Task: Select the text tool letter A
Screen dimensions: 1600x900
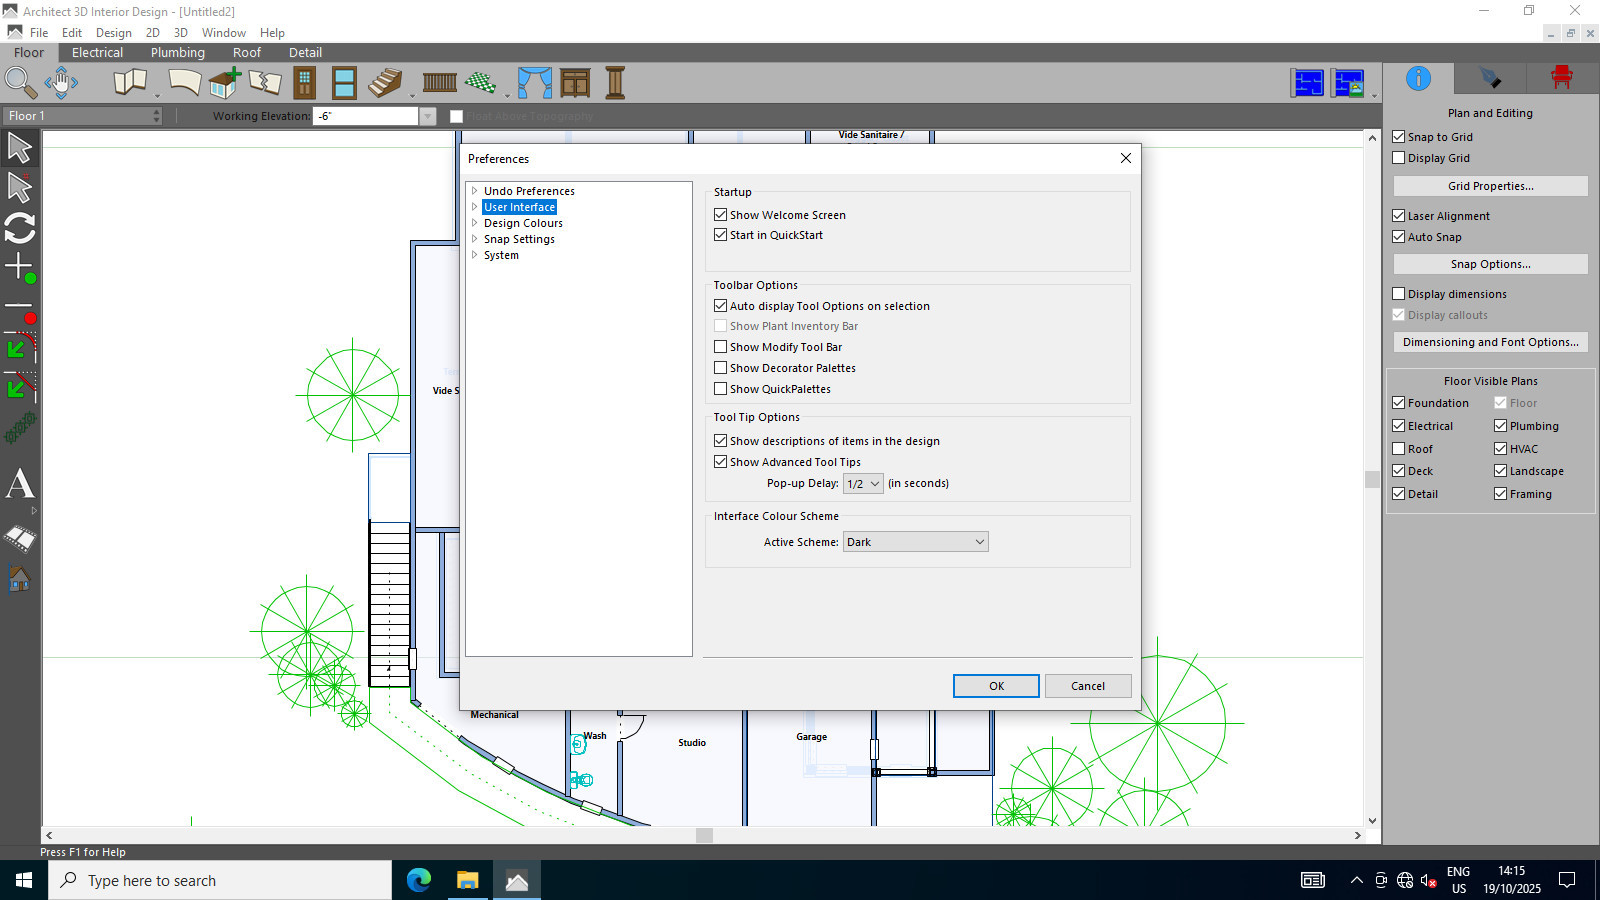Action: pyautogui.click(x=20, y=485)
